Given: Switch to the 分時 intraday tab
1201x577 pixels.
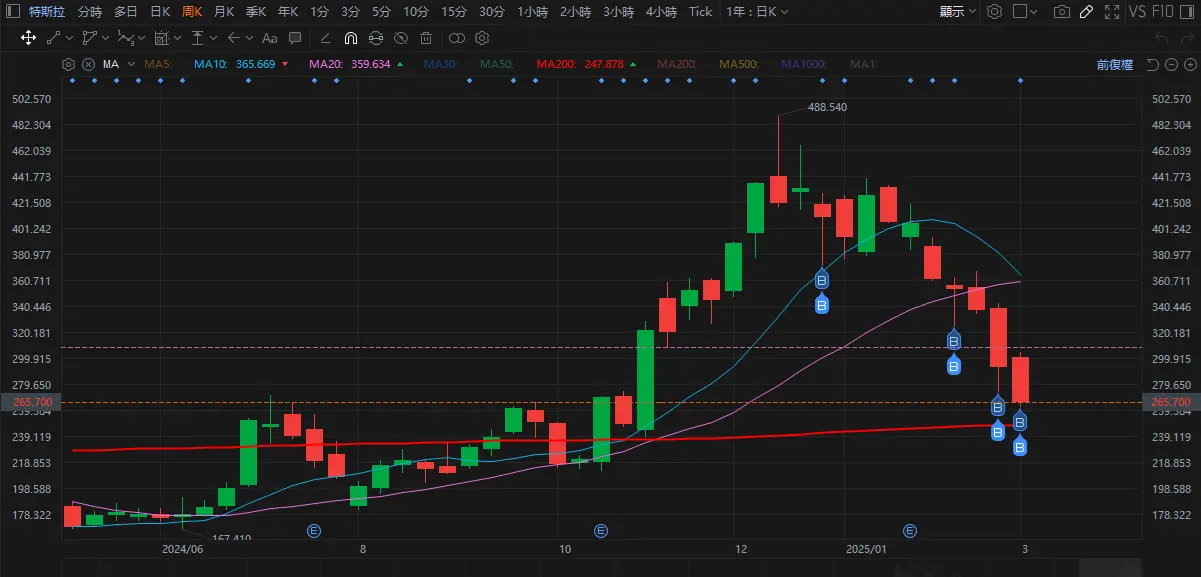Looking at the screenshot, I should [92, 11].
